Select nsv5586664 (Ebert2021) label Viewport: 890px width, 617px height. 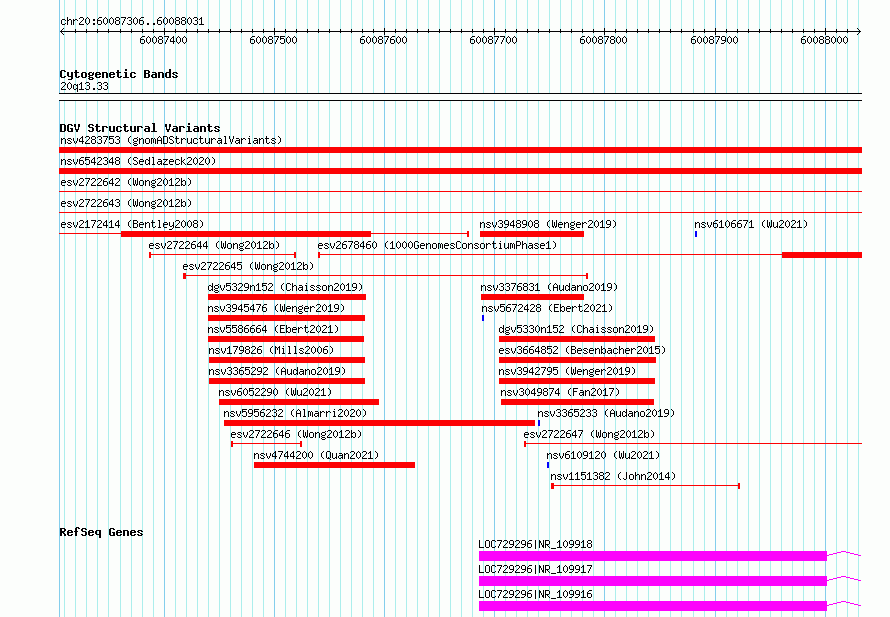pyautogui.click(x=273, y=329)
